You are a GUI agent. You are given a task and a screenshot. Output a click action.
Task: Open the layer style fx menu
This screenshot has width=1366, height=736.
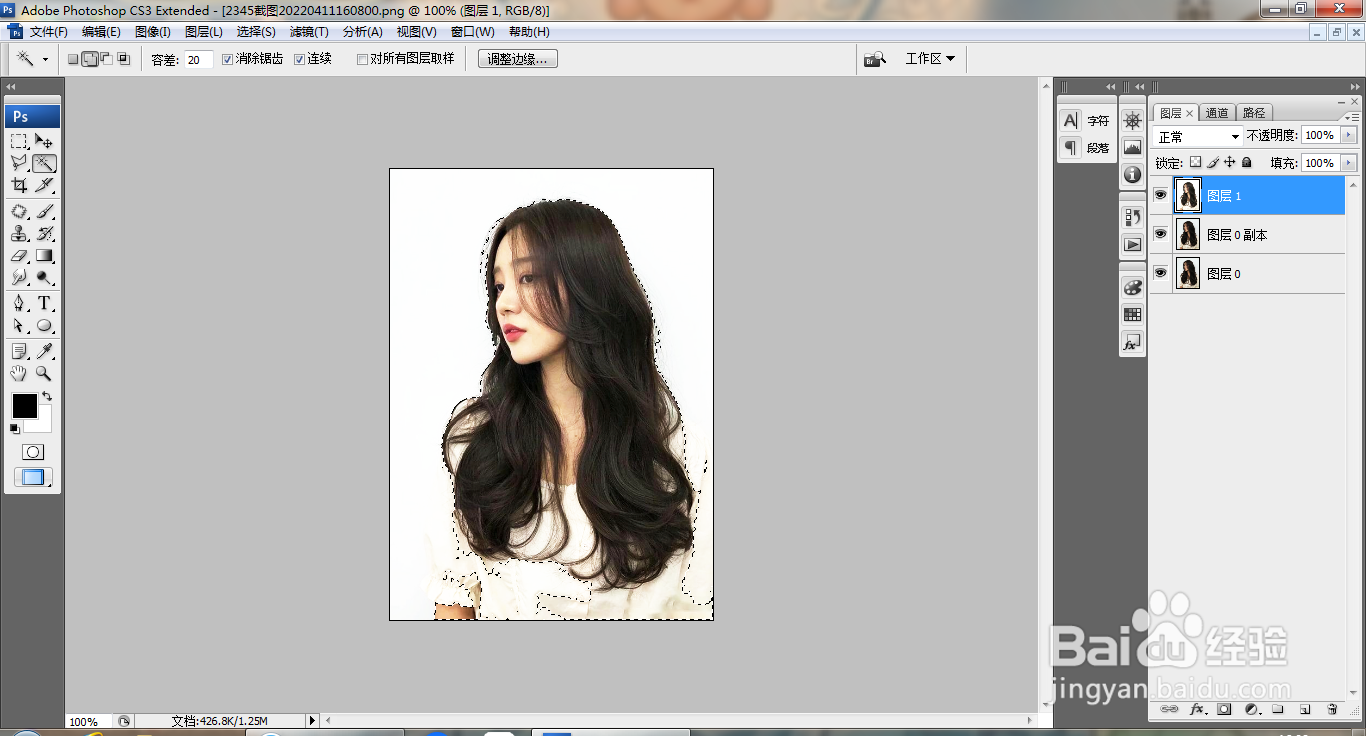(1197, 709)
